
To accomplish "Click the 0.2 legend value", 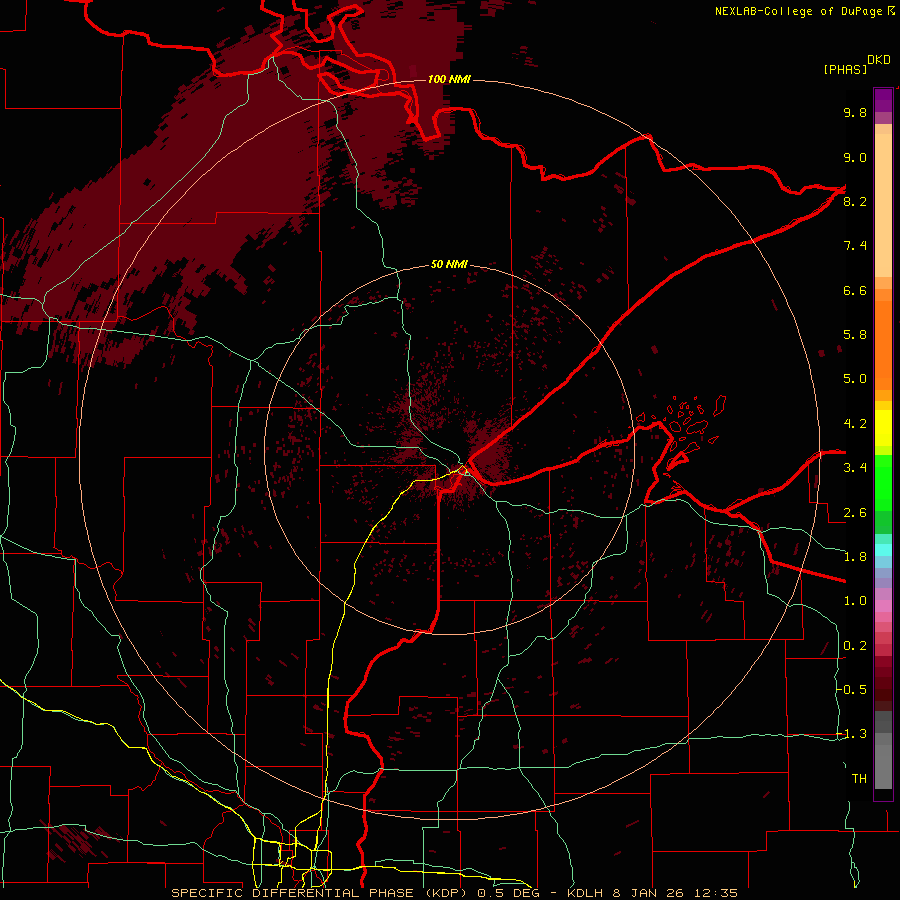I will (855, 646).
